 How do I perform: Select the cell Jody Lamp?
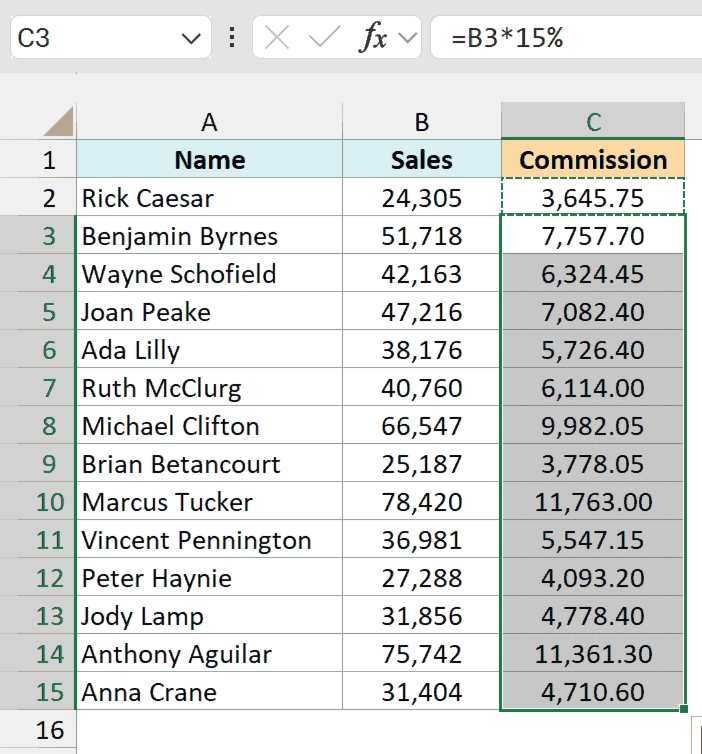209,616
